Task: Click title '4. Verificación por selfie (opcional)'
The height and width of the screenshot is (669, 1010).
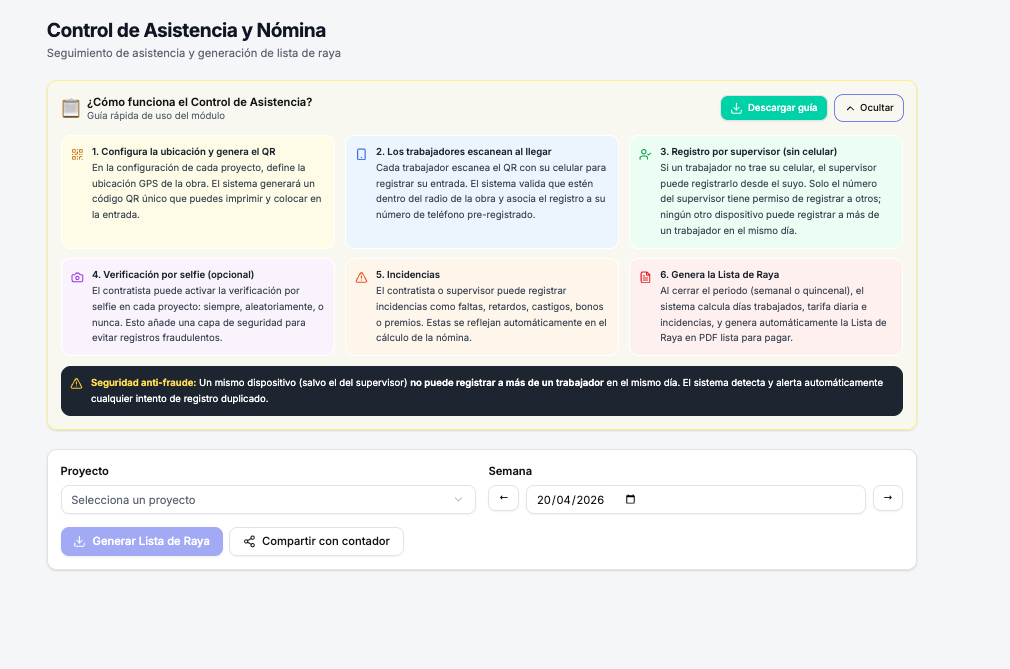Action: [x=173, y=275]
